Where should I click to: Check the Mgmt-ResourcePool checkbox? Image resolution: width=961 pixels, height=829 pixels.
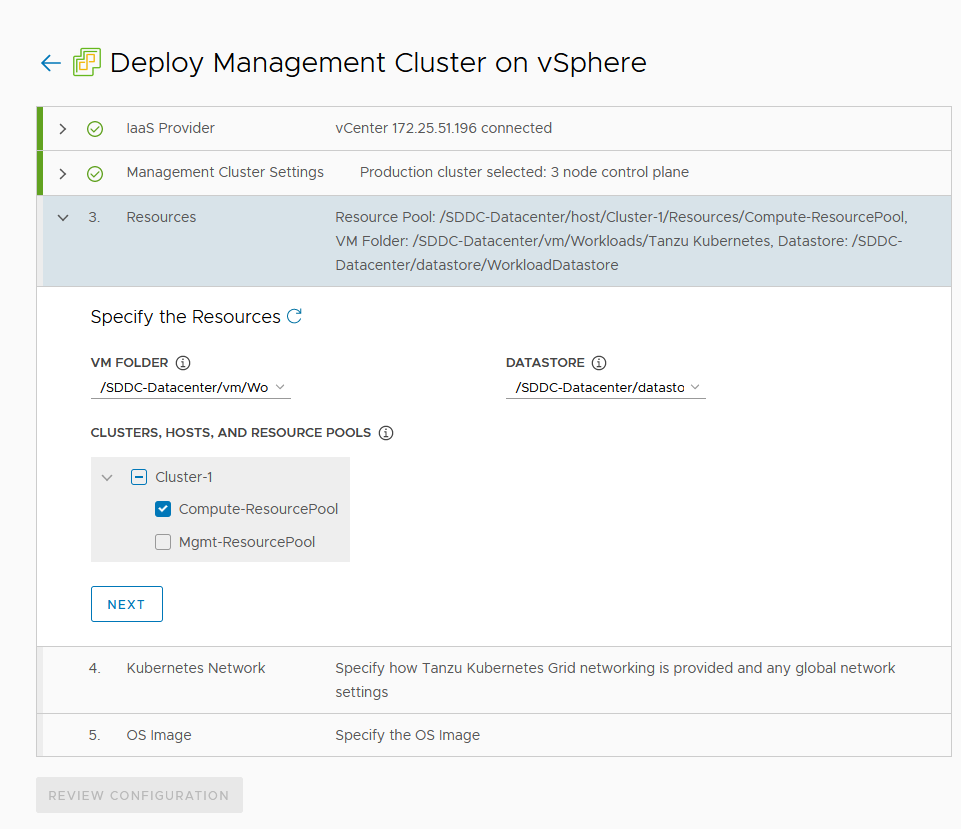(x=163, y=542)
